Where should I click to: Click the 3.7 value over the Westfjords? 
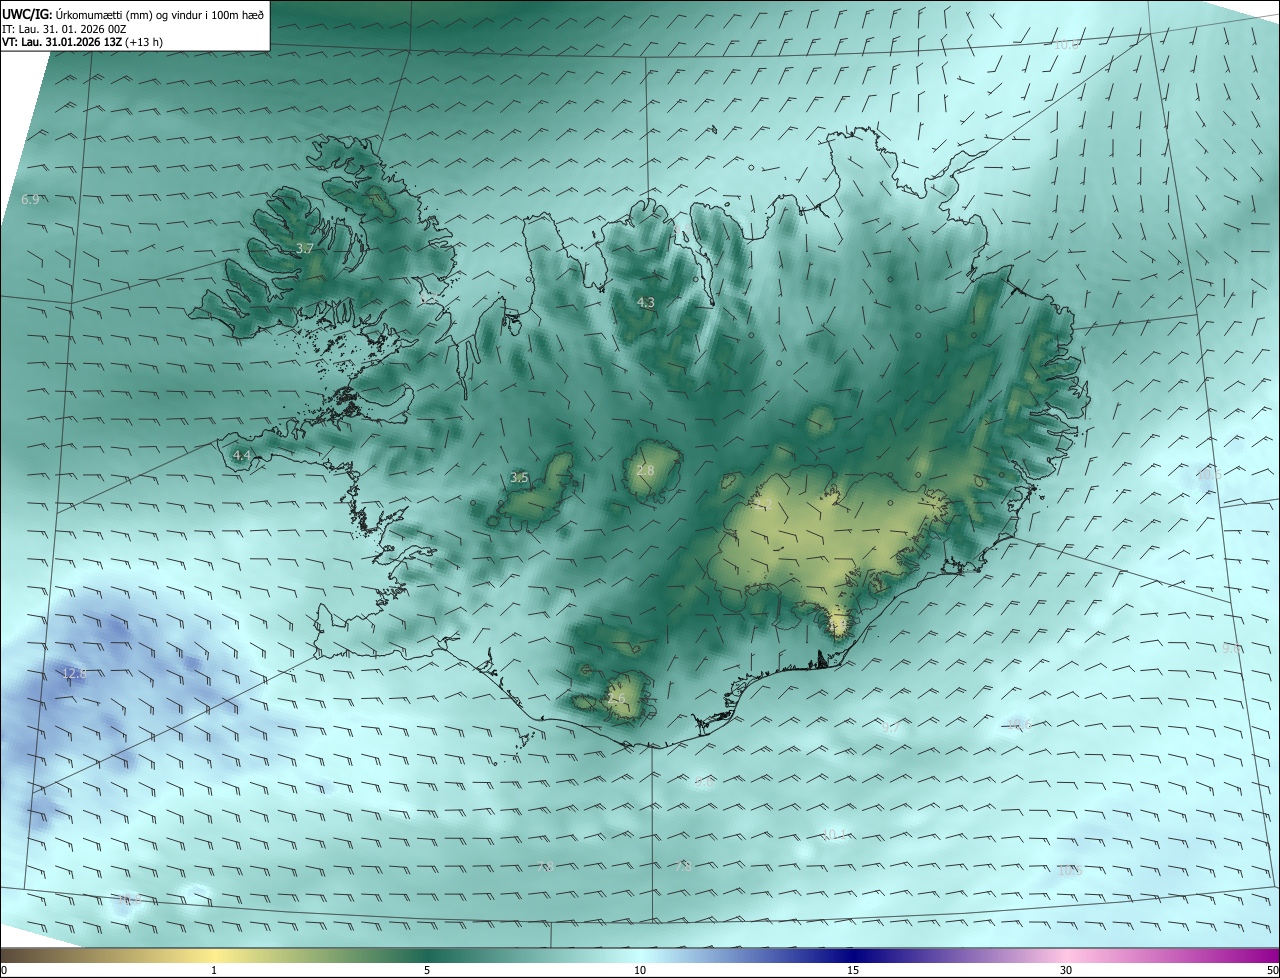(305, 248)
